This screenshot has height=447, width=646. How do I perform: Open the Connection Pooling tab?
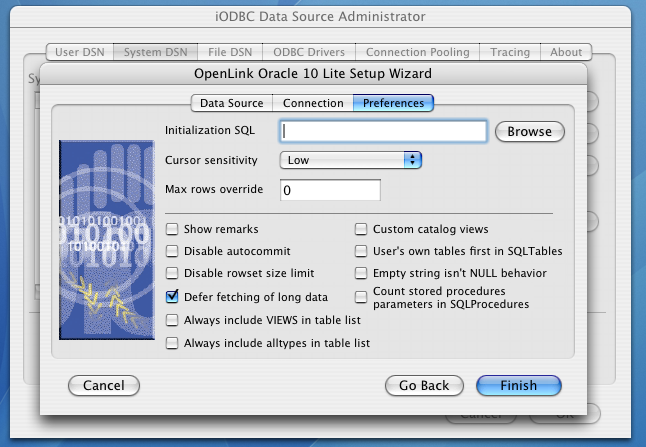(417, 52)
